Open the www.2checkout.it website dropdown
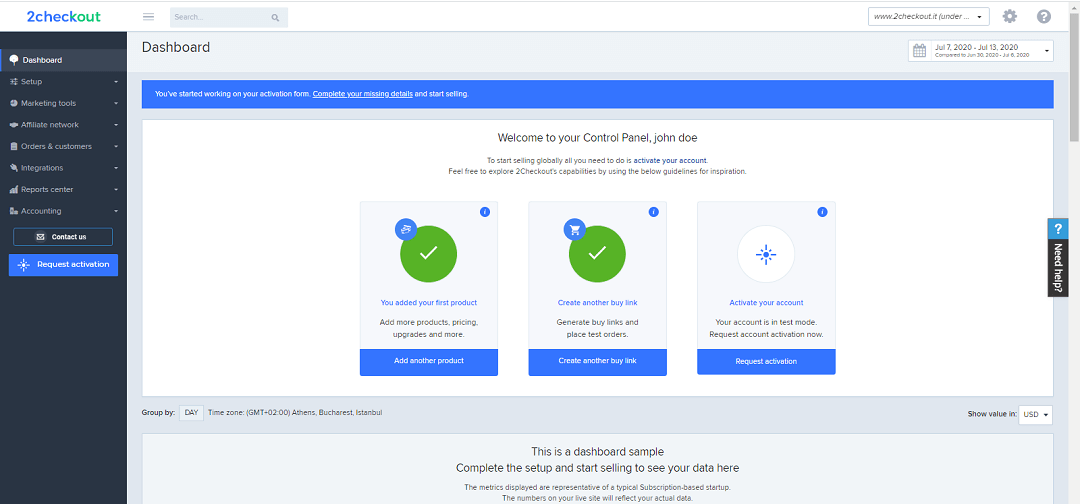1080x504 pixels. click(x=928, y=17)
